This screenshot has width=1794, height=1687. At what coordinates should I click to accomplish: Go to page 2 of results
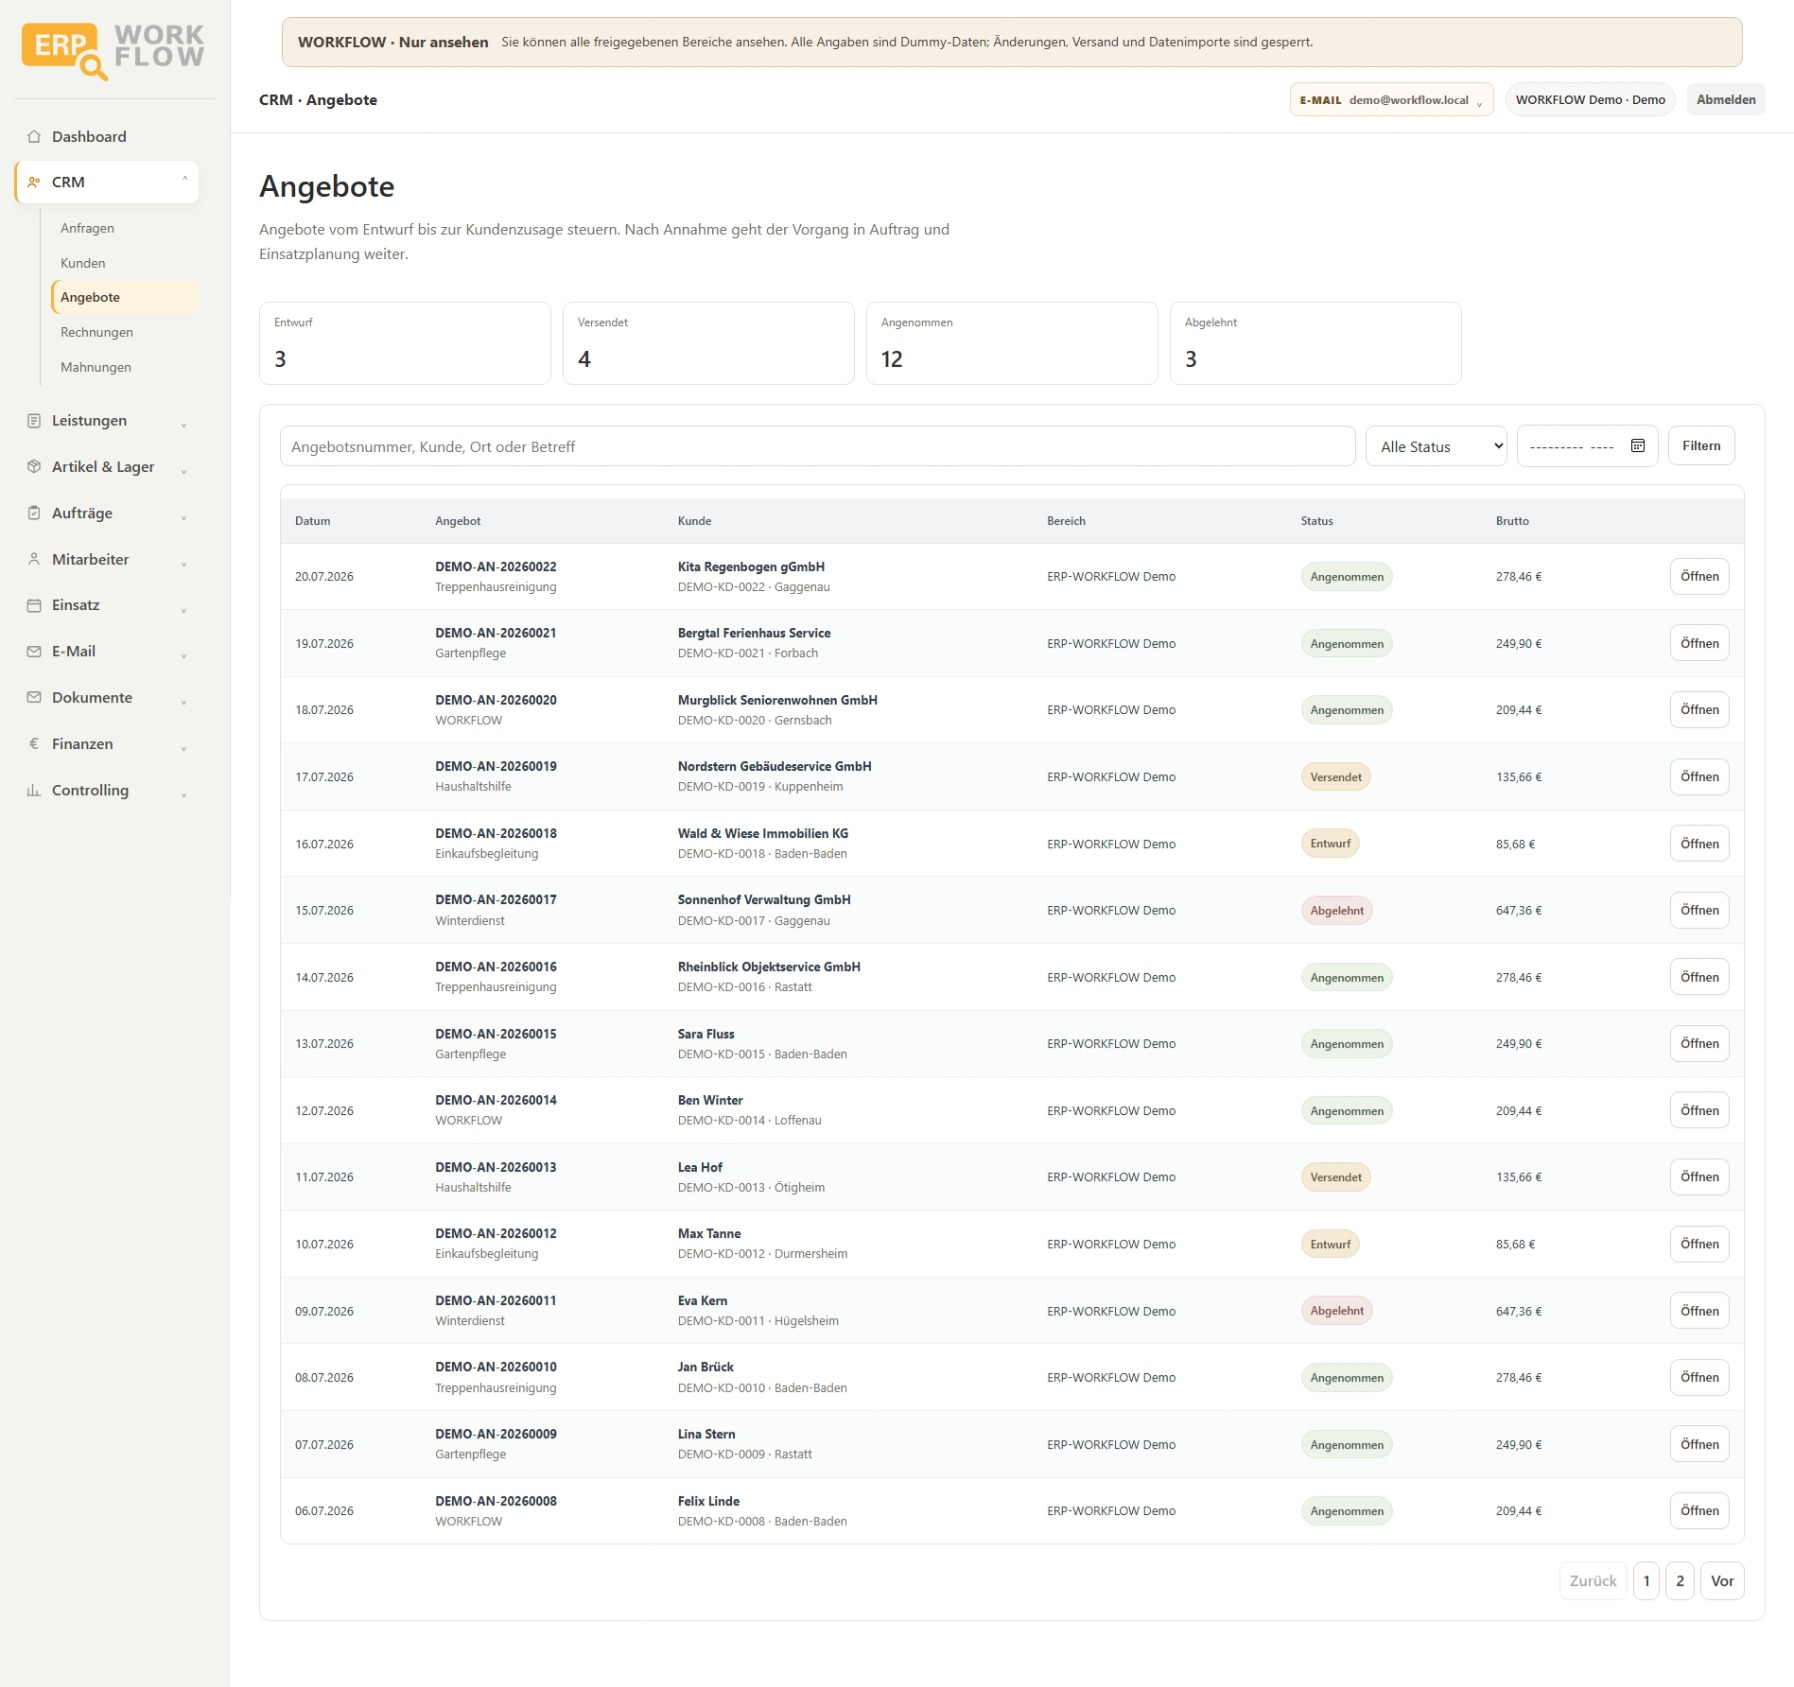(1680, 1581)
